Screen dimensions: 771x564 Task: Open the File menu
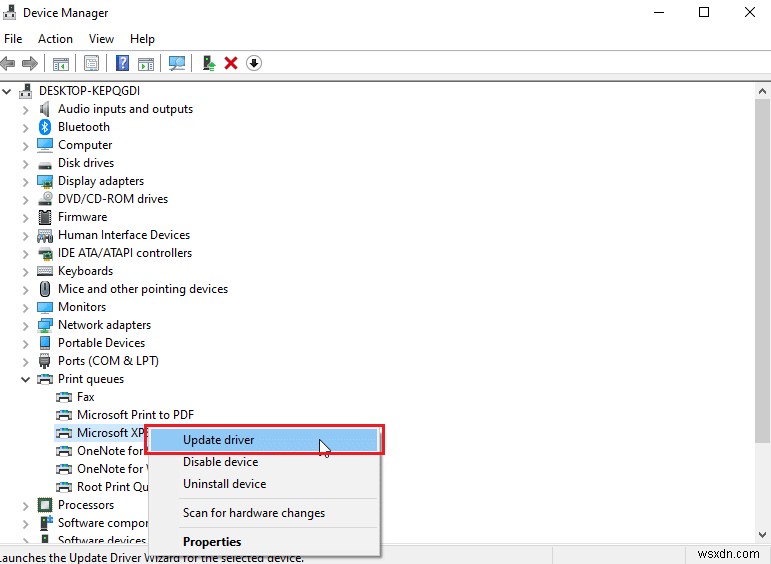13,38
